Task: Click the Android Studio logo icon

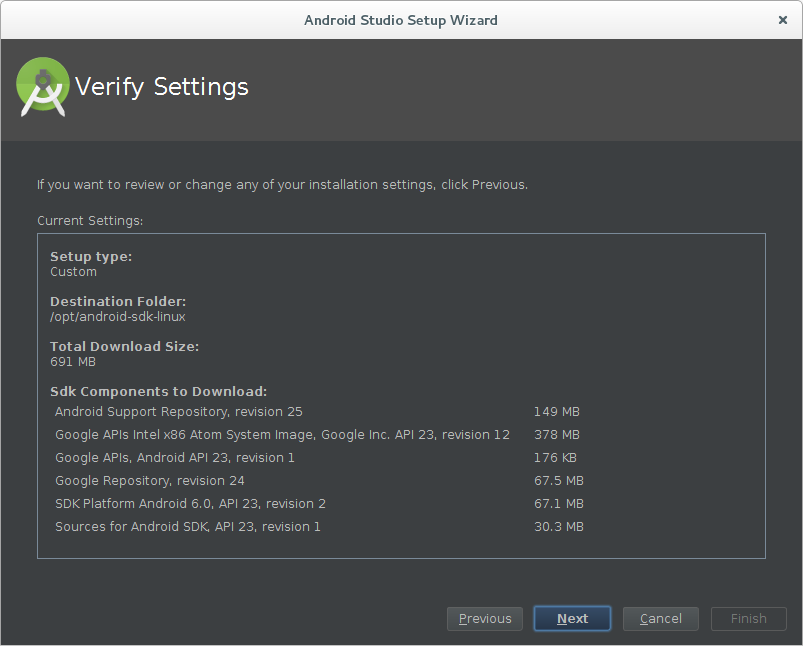Action: click(43, 87)
